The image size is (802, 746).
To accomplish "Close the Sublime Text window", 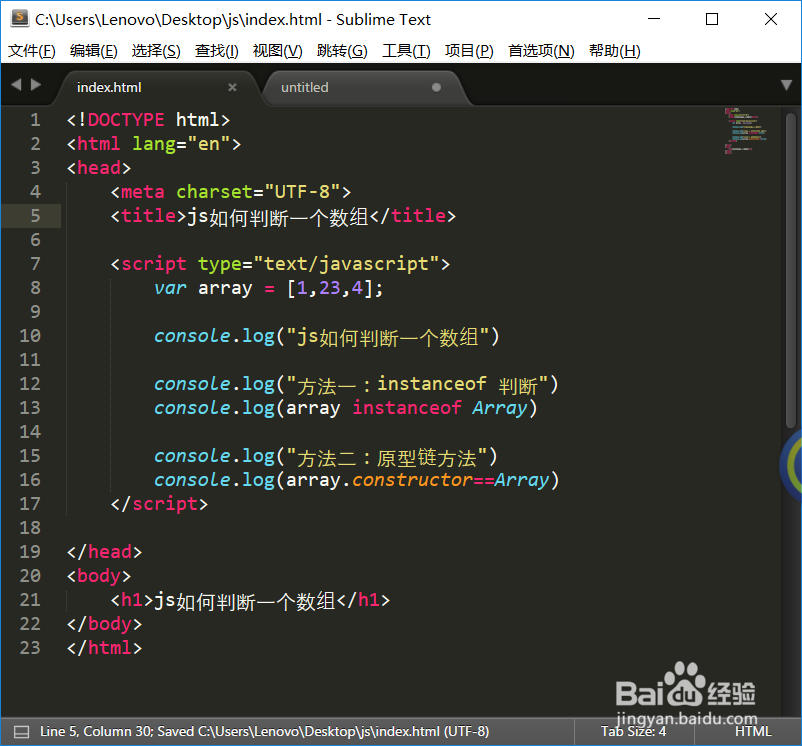I will [x=771, y=19].
